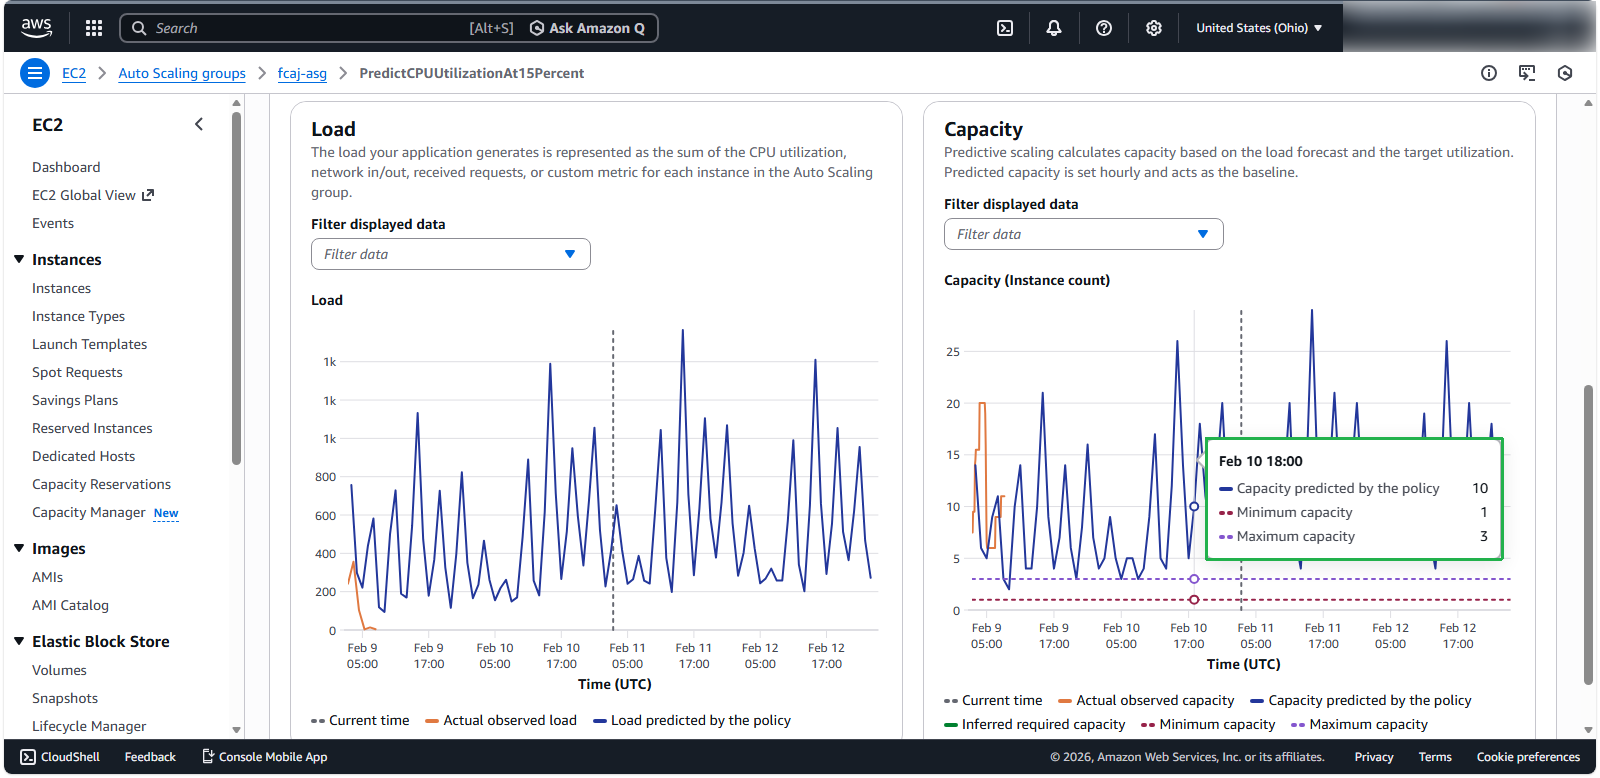
Task: Go to Events in the sidebar
Action: pos(53,223)
